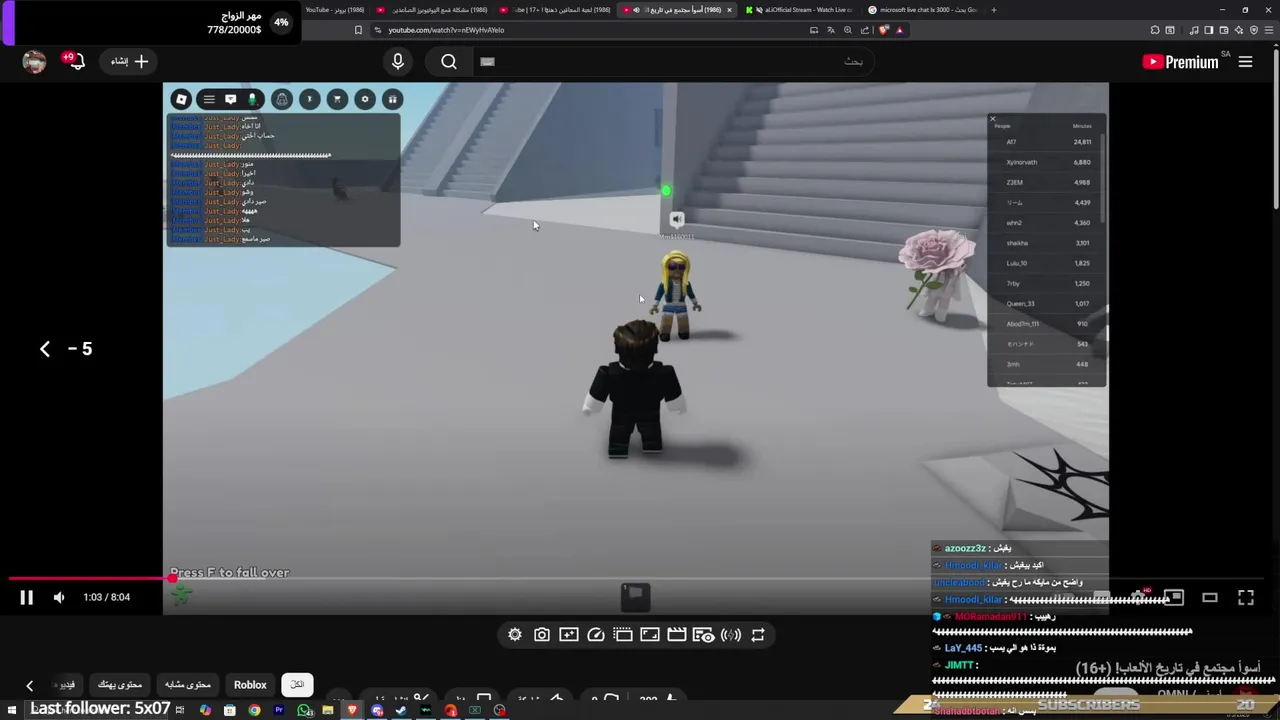Open File Explorer from the taskbar
The height and width of the screenshot is (720, 1280).
coord(328,711)
